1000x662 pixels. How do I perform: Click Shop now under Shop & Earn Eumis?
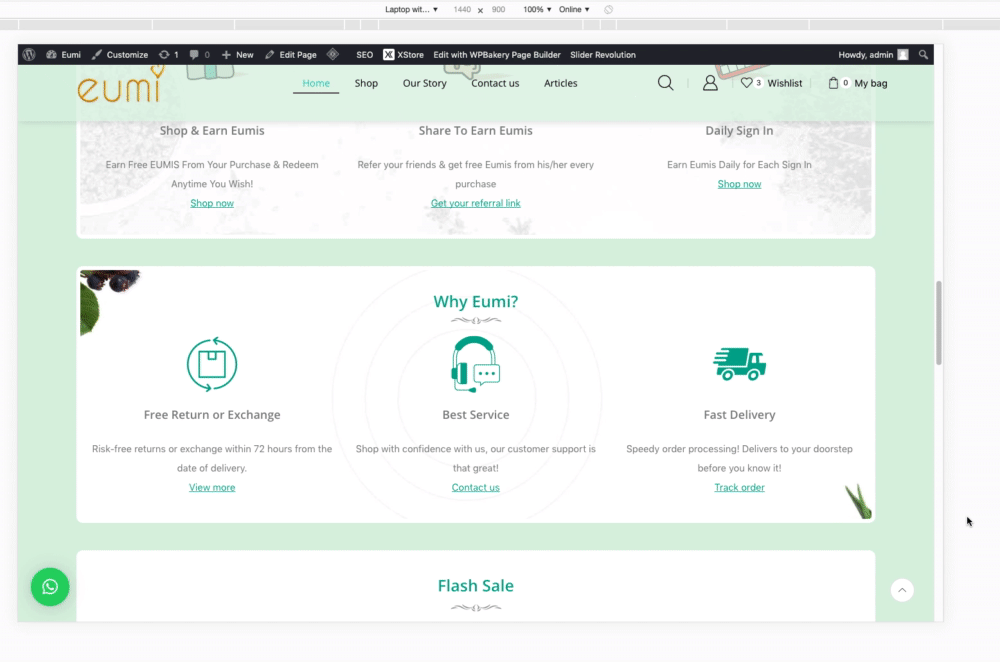pyautogui.click(x=212, y=203)
